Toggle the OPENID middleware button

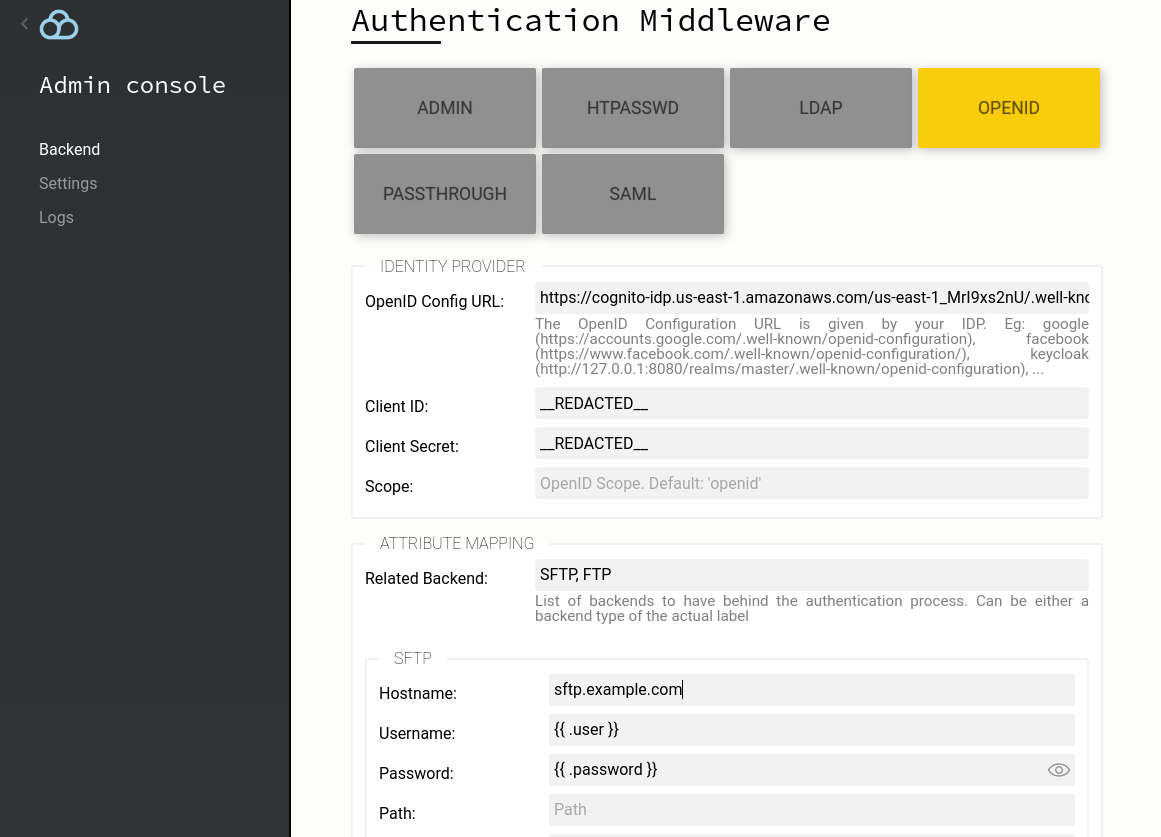(x=1009, y=108)
